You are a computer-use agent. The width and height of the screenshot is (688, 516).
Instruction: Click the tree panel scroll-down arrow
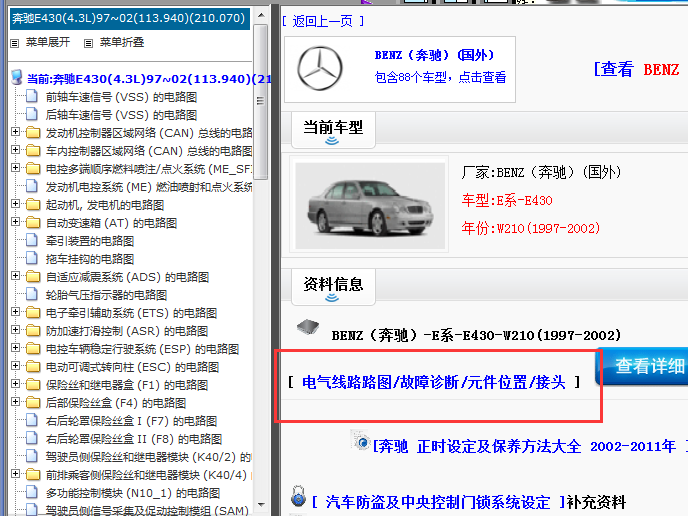tap(261, 505)
